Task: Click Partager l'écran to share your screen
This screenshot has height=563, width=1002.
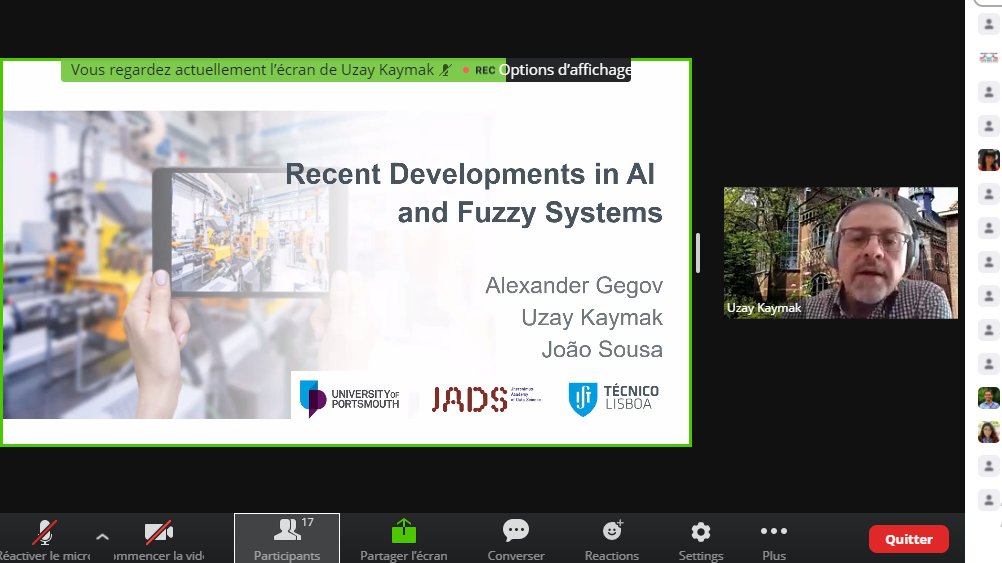Action: coord(404,539)
